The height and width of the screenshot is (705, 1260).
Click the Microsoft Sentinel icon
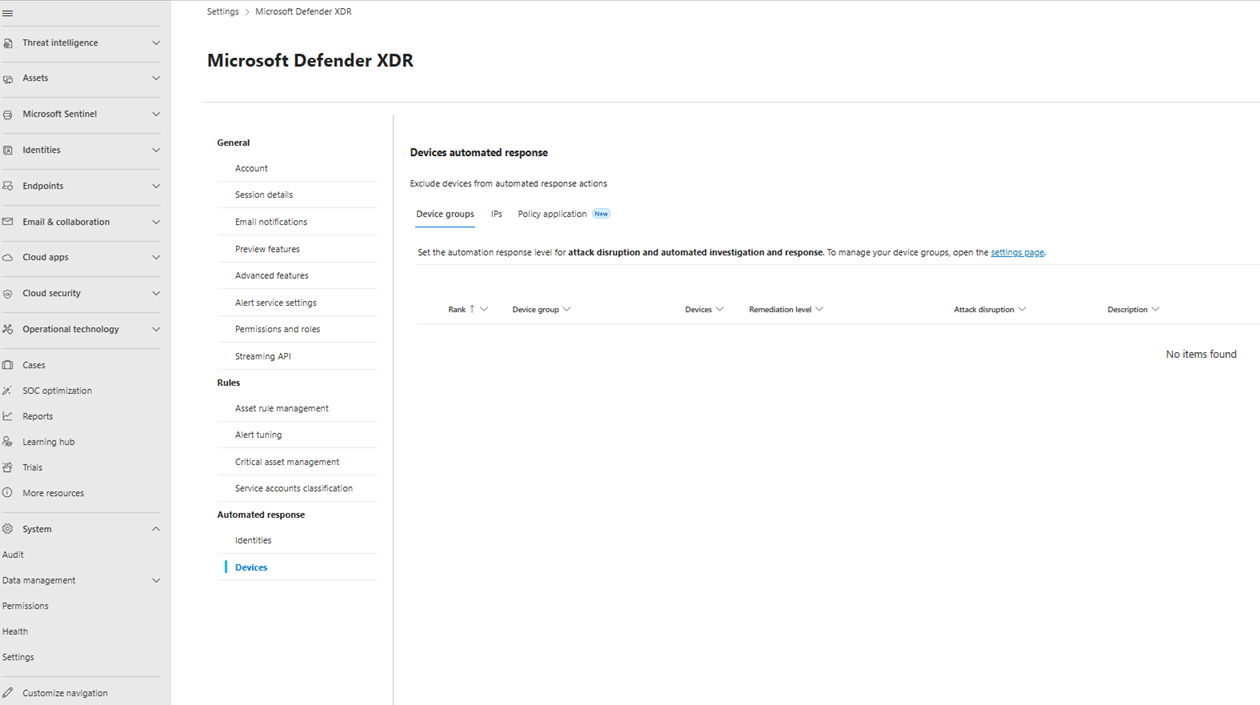(x=8, y=114)
